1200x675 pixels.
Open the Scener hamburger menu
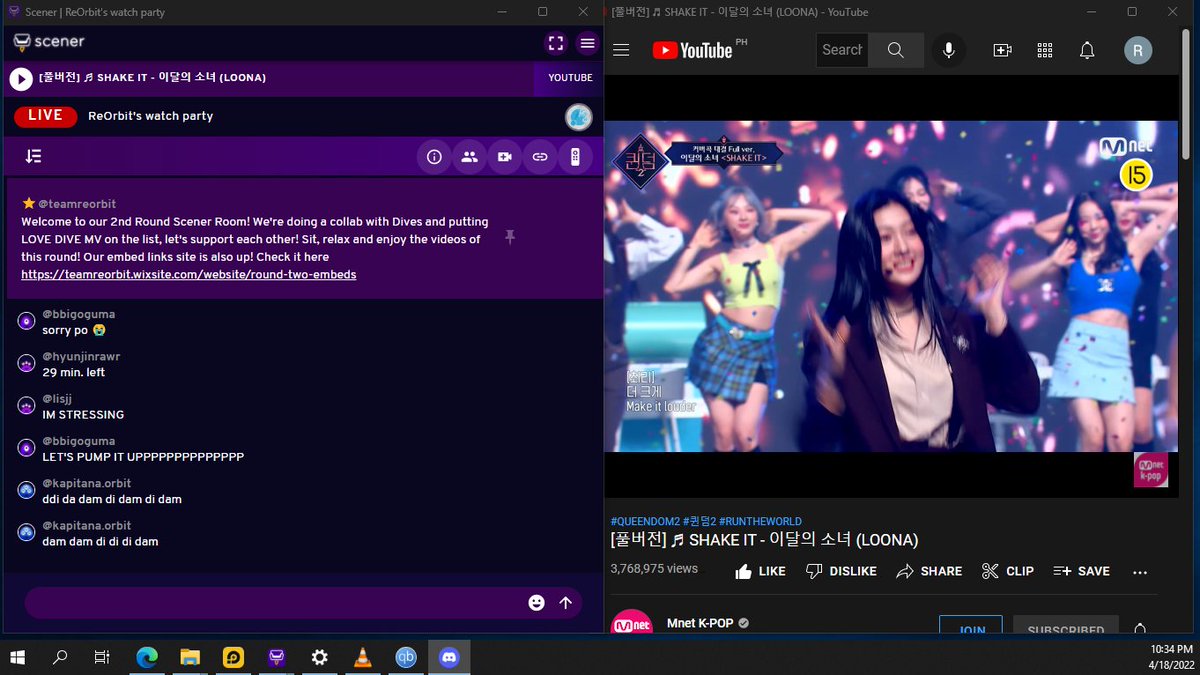coord(587,43)
